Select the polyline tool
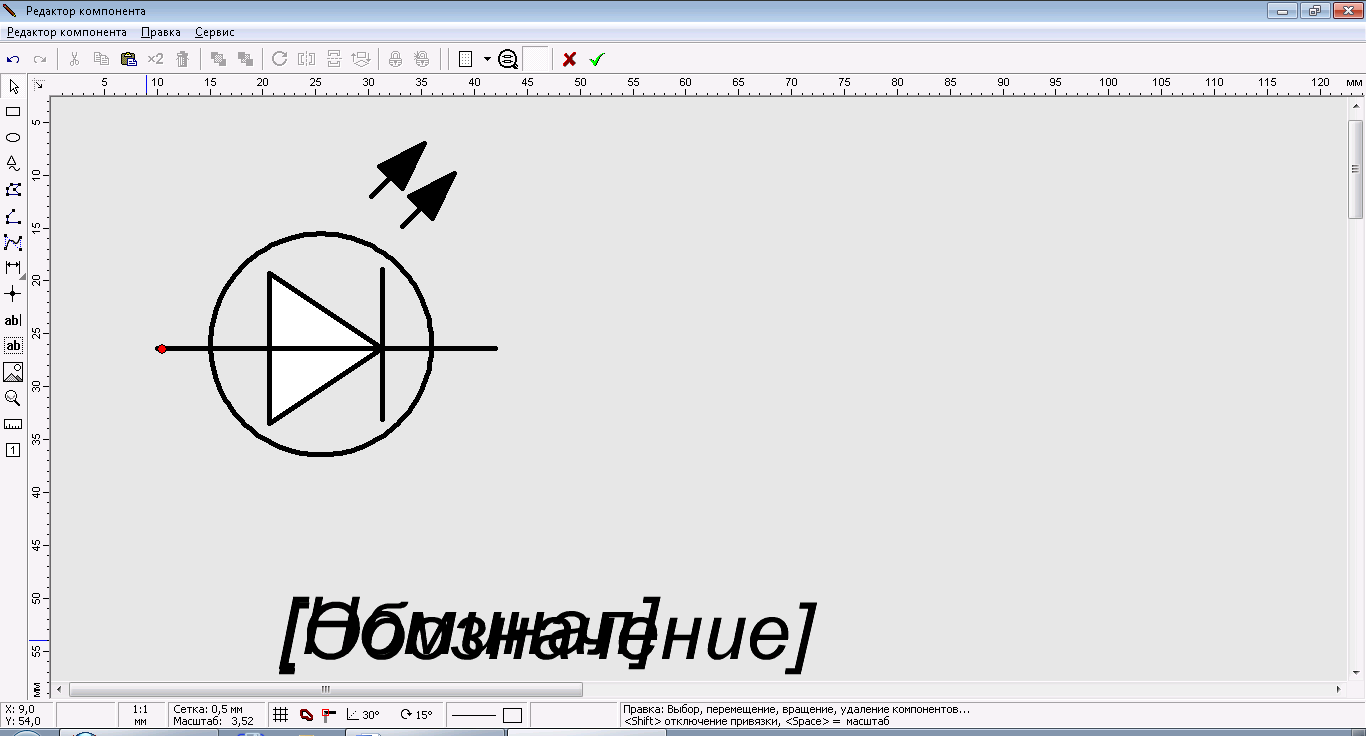Image resolution: width=1366 pixels, height=736 pixels. click(13, 216)
